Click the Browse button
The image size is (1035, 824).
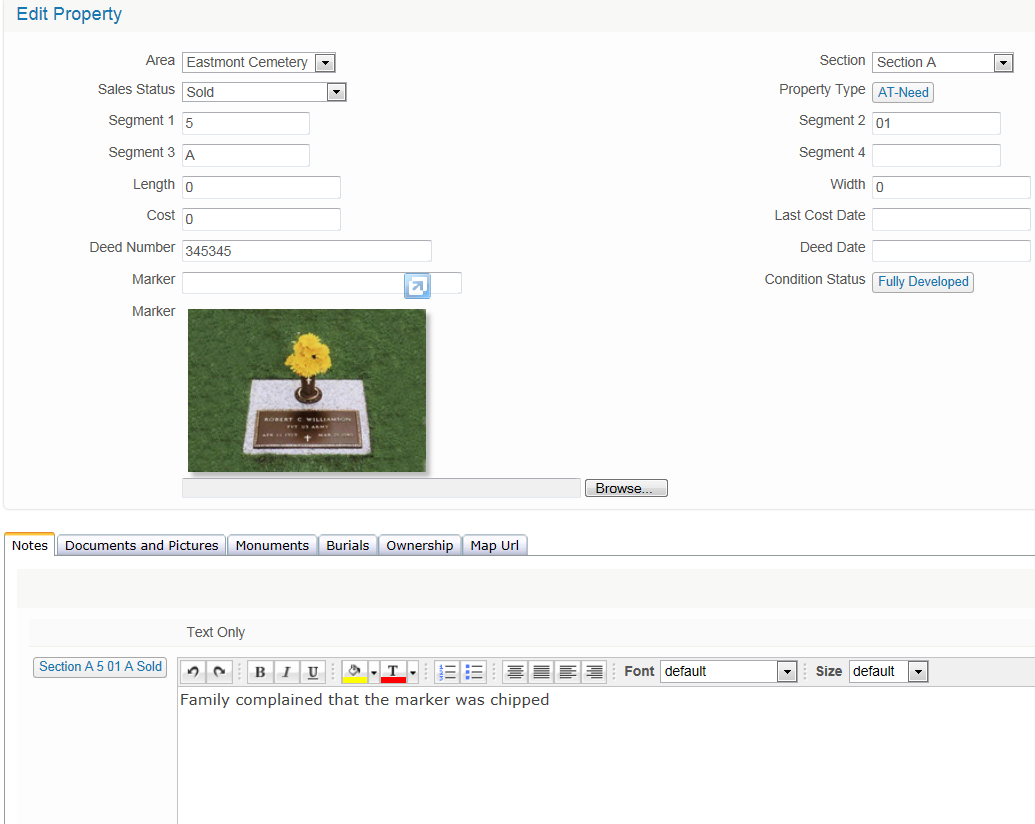tap(626, 488)
